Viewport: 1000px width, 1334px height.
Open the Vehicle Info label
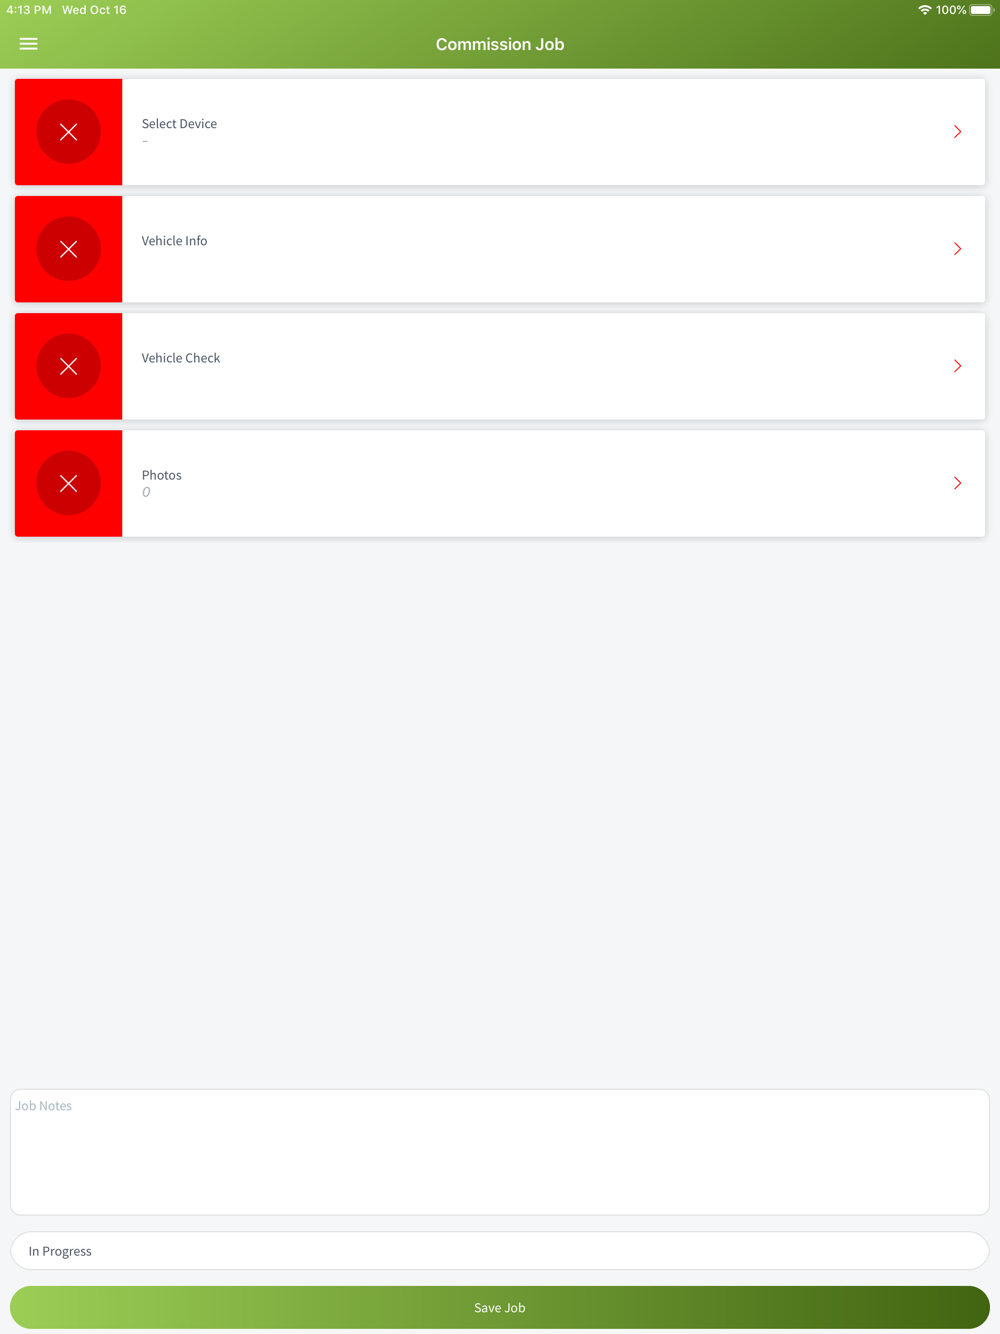point(174,241)
